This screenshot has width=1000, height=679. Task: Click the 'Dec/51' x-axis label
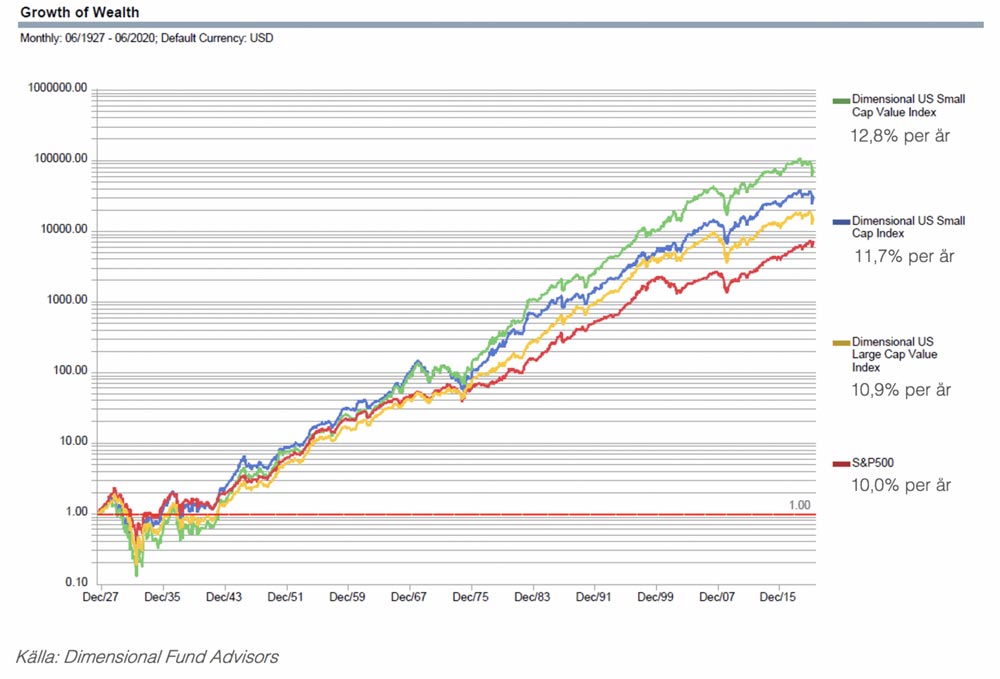(285, 597)
